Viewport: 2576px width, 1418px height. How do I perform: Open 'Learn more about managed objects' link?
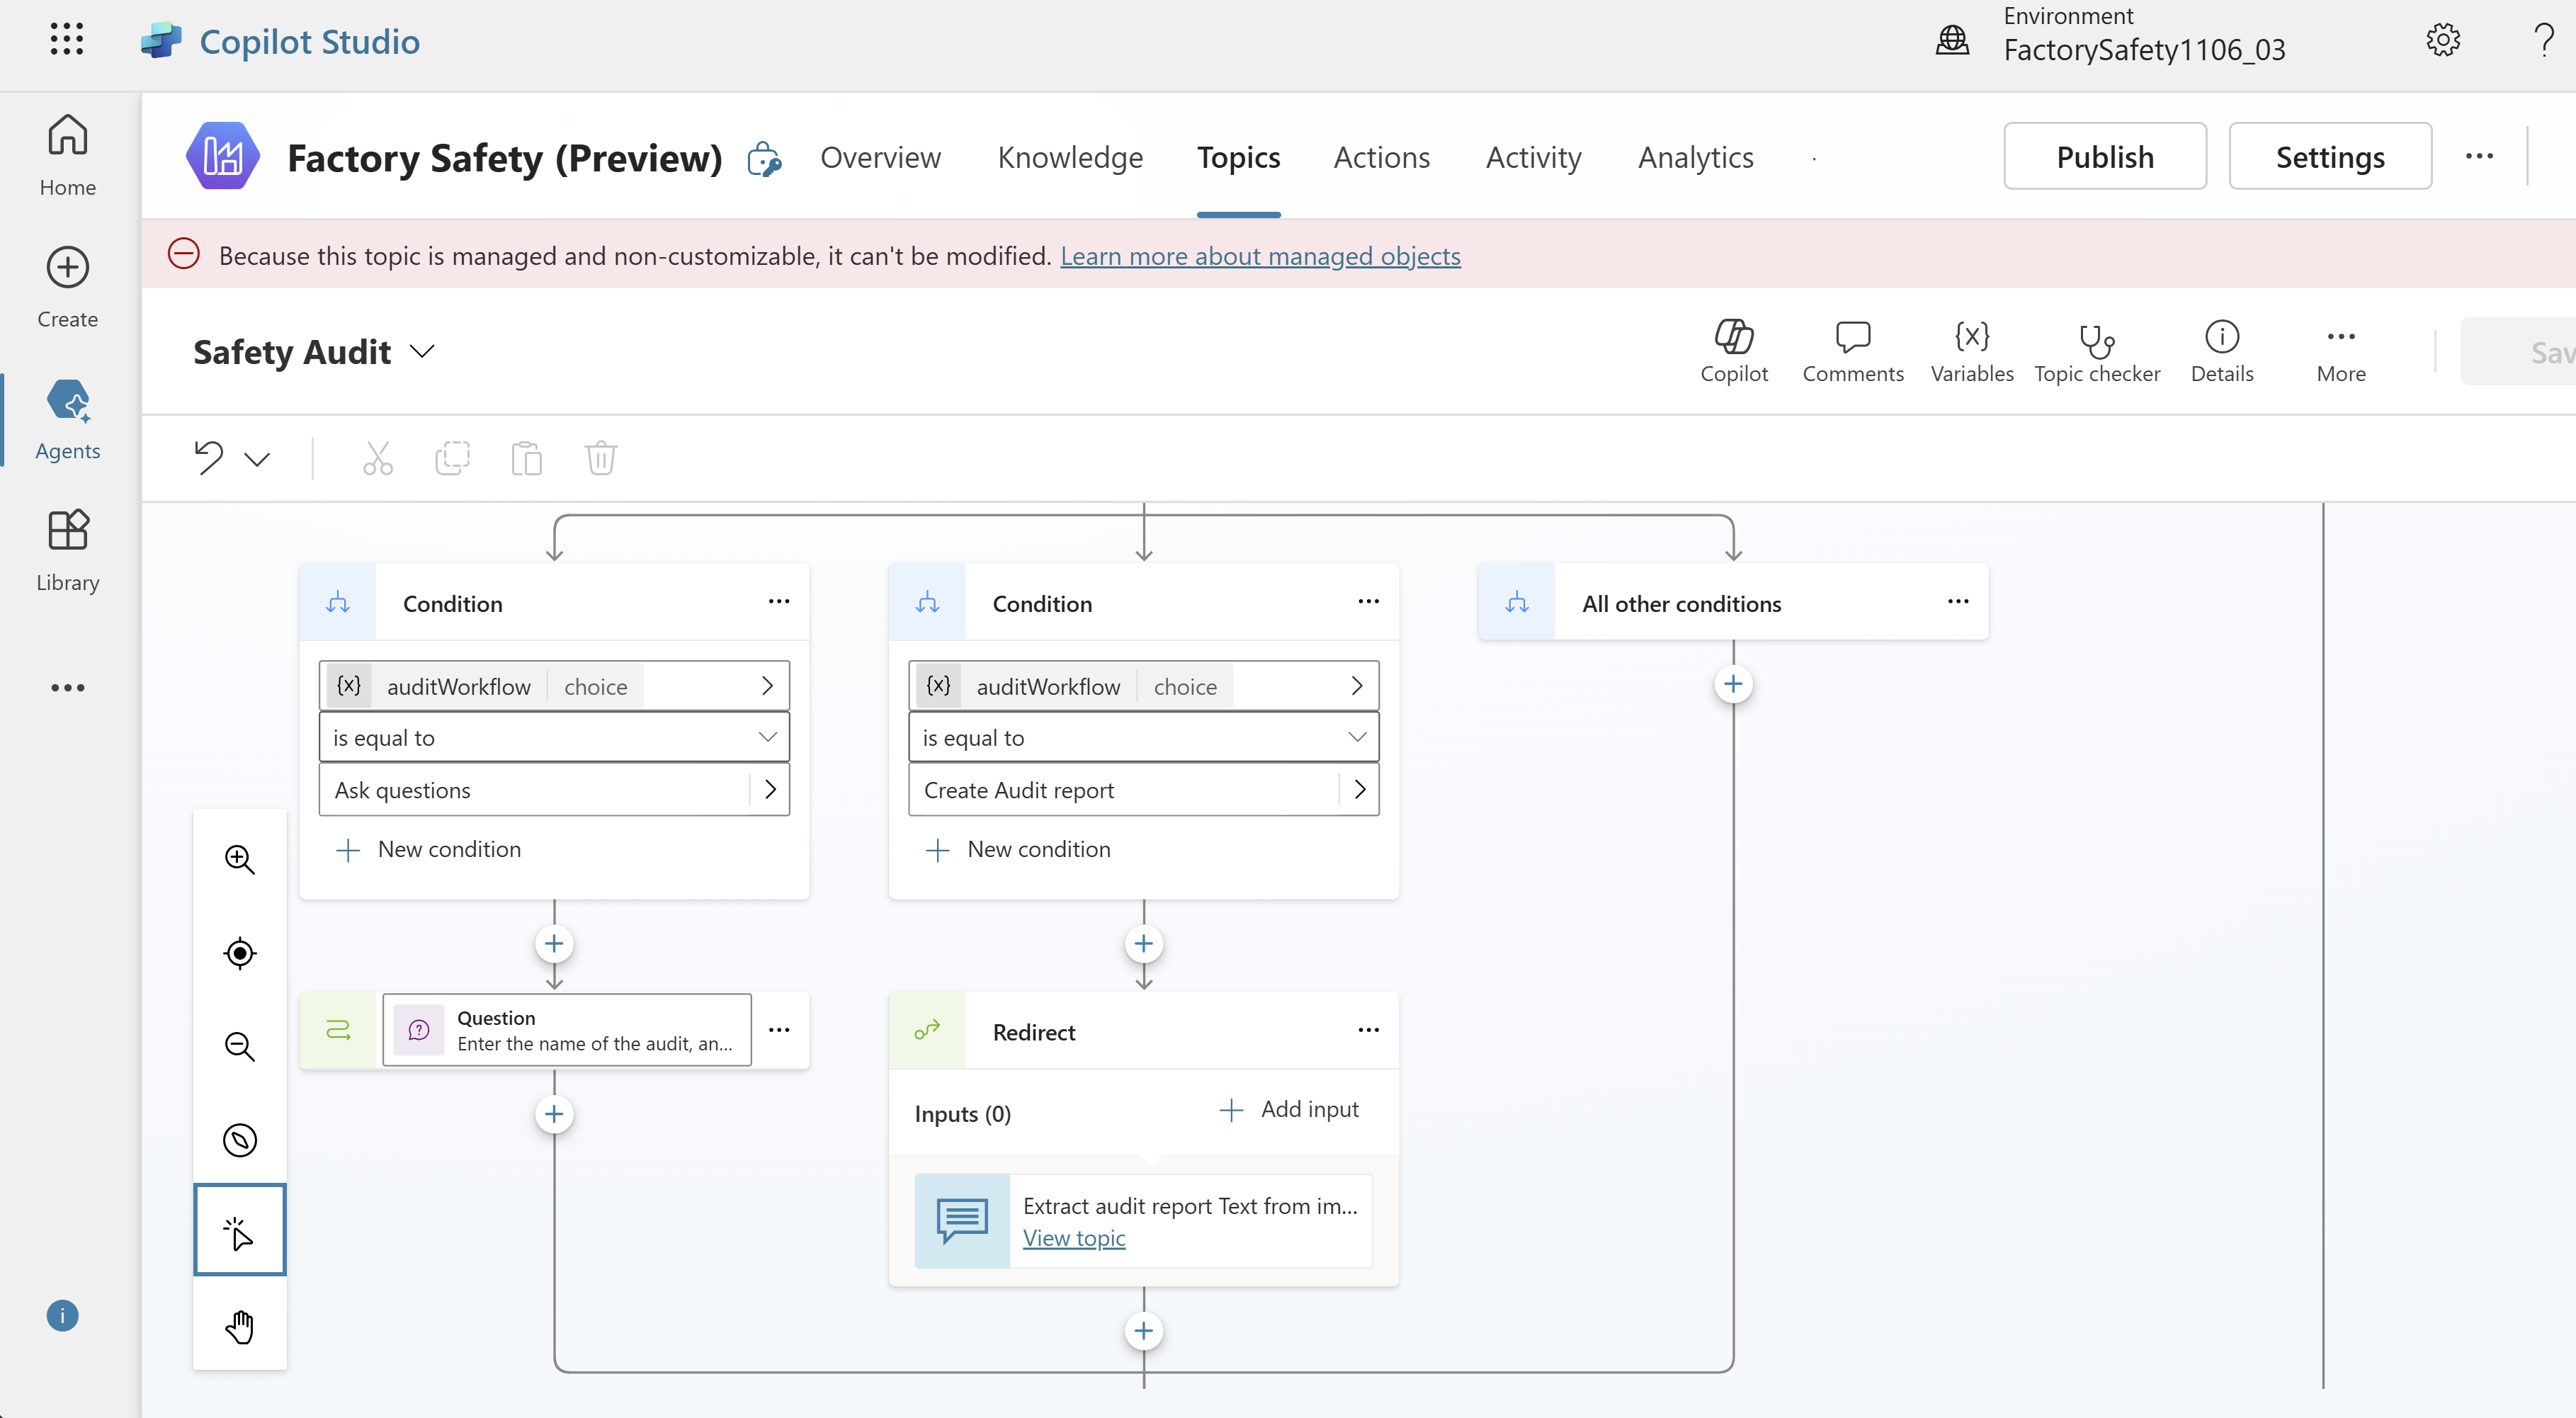(1260, 256)
